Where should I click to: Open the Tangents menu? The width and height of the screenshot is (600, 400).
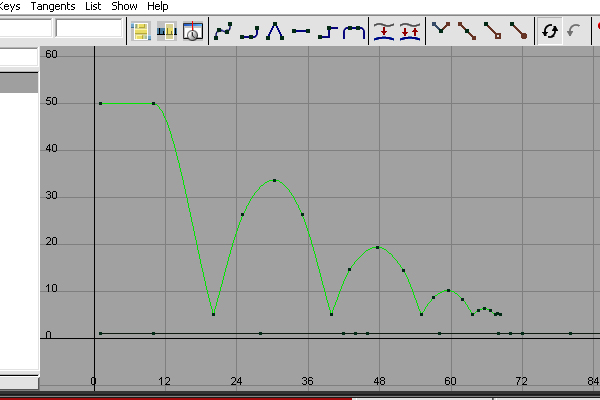click(x=53, y=6)
